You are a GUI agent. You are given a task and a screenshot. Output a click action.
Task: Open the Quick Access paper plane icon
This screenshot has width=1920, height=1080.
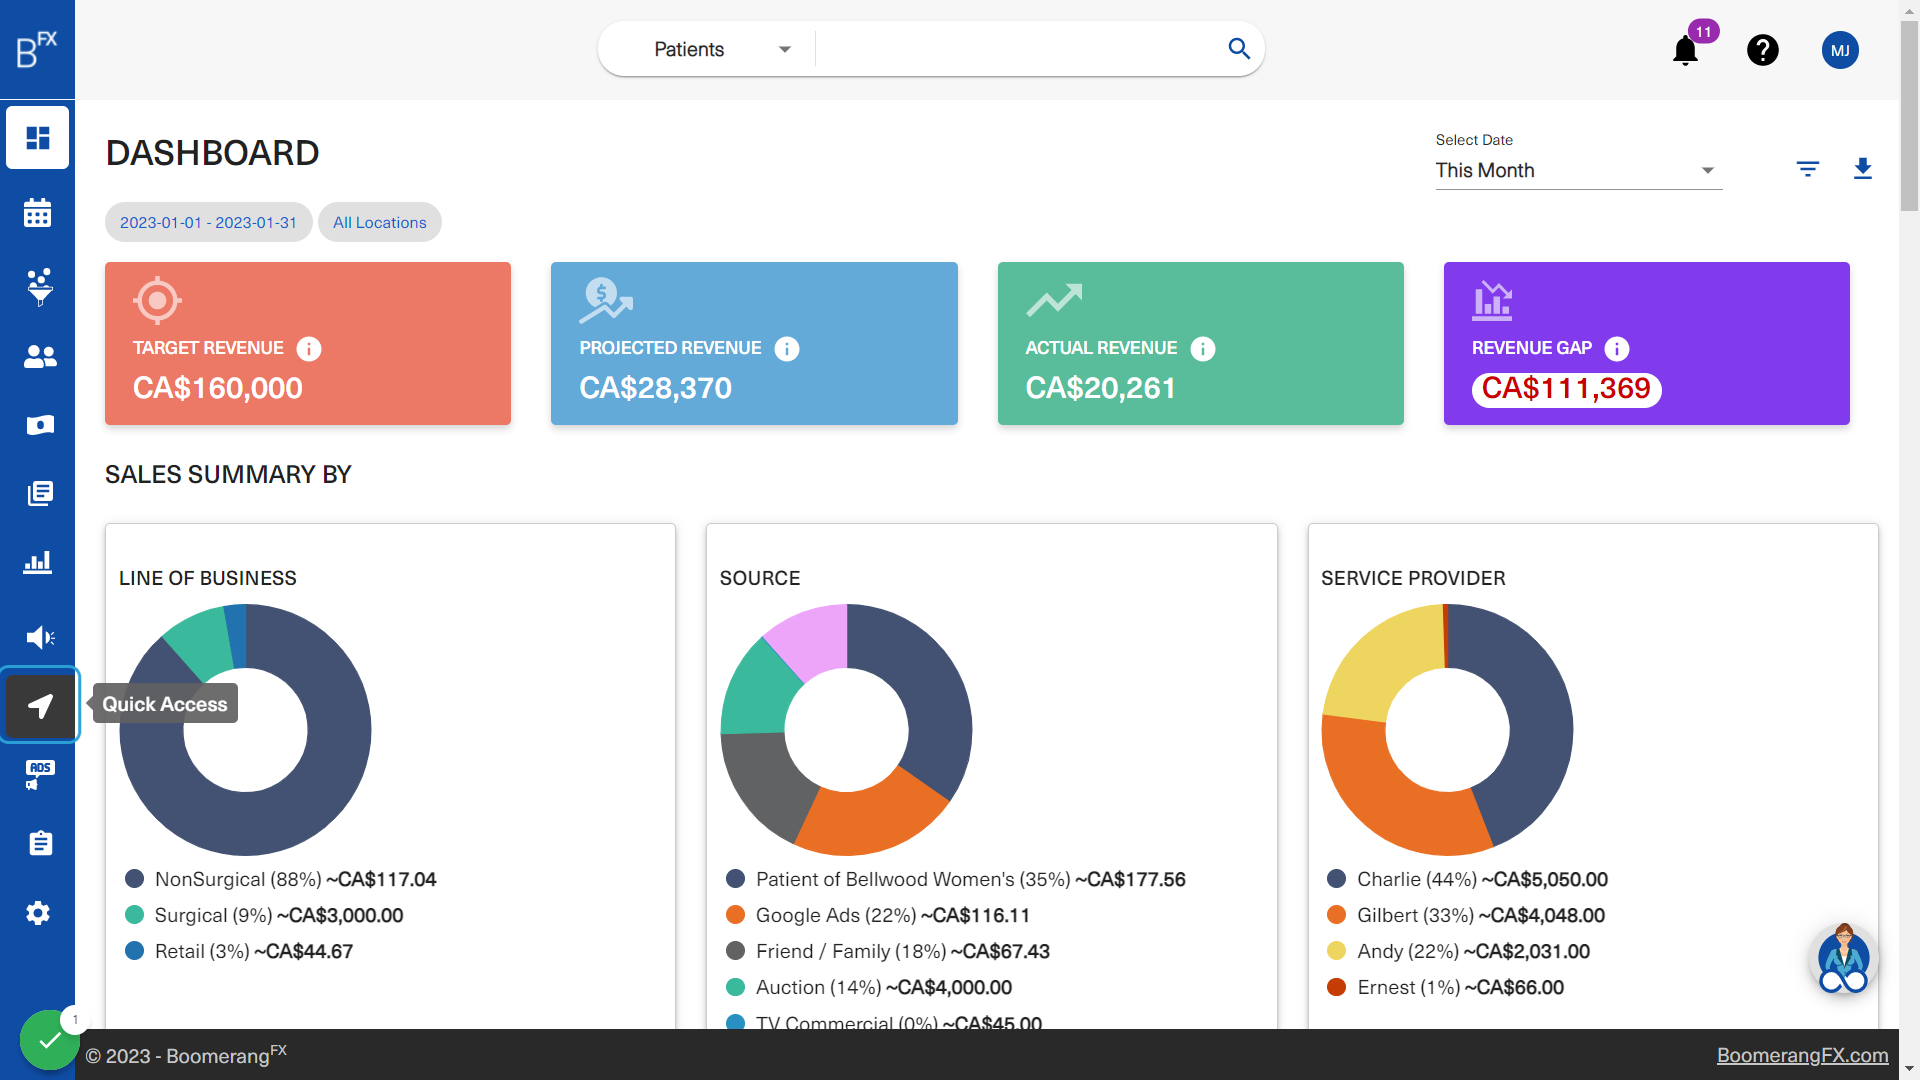click(x=40, y=706)
